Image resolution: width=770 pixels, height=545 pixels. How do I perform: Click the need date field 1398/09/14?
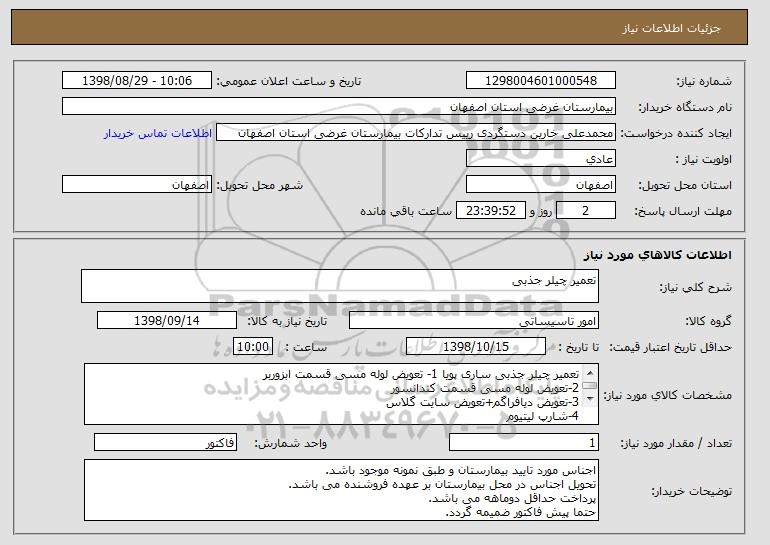[x=167, y=321]
